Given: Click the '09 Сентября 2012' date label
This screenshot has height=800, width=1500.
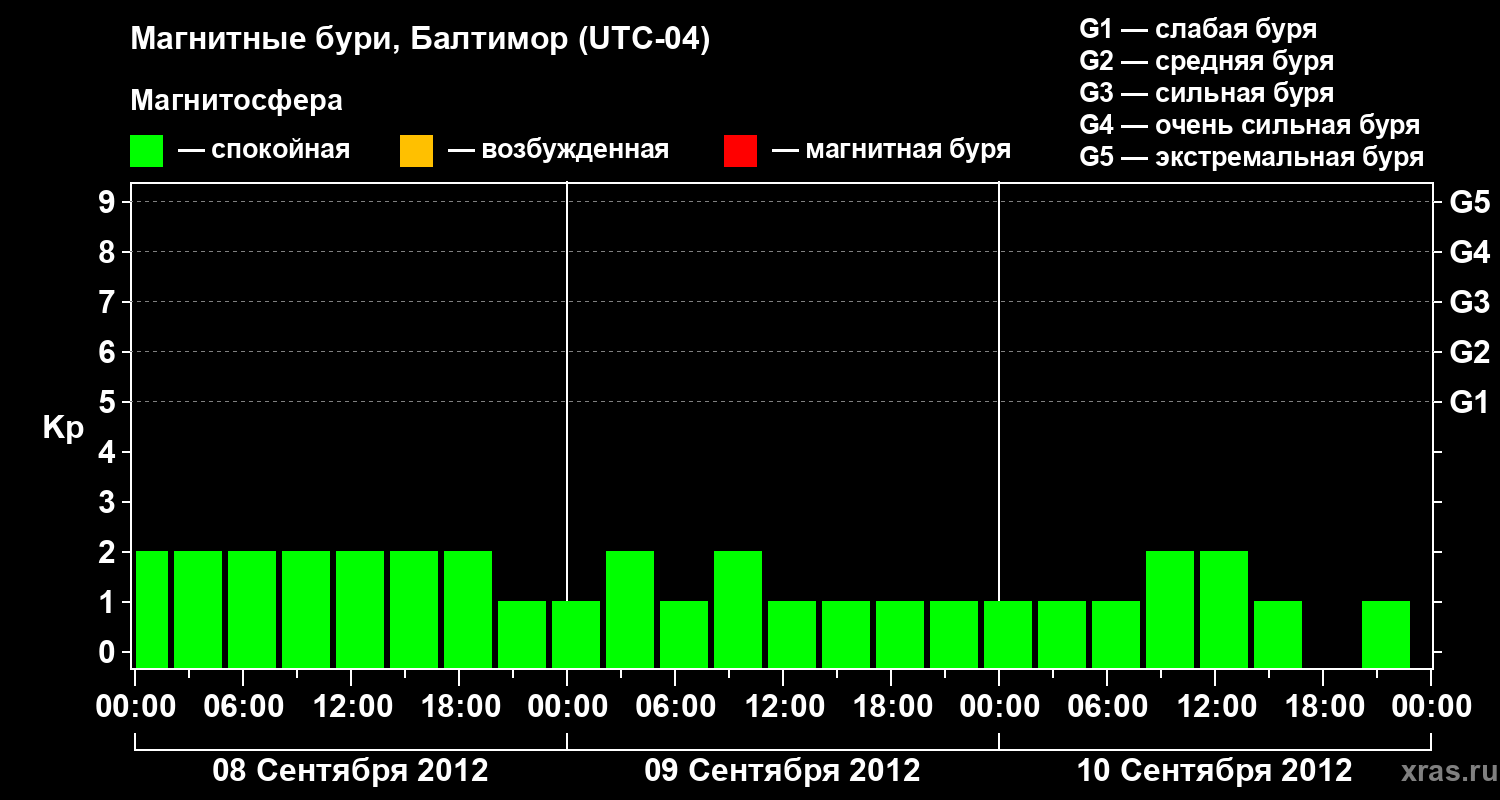Looking at the screenshot, I should tap(783, 770).
